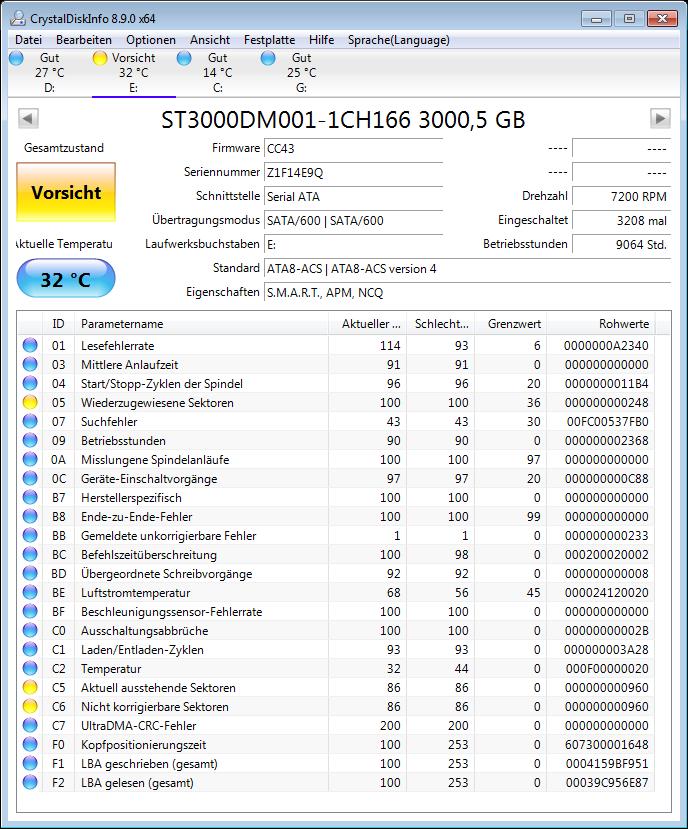Open the Optionen menu
Viewport: 688px width, 829px height.
point(151,40)
